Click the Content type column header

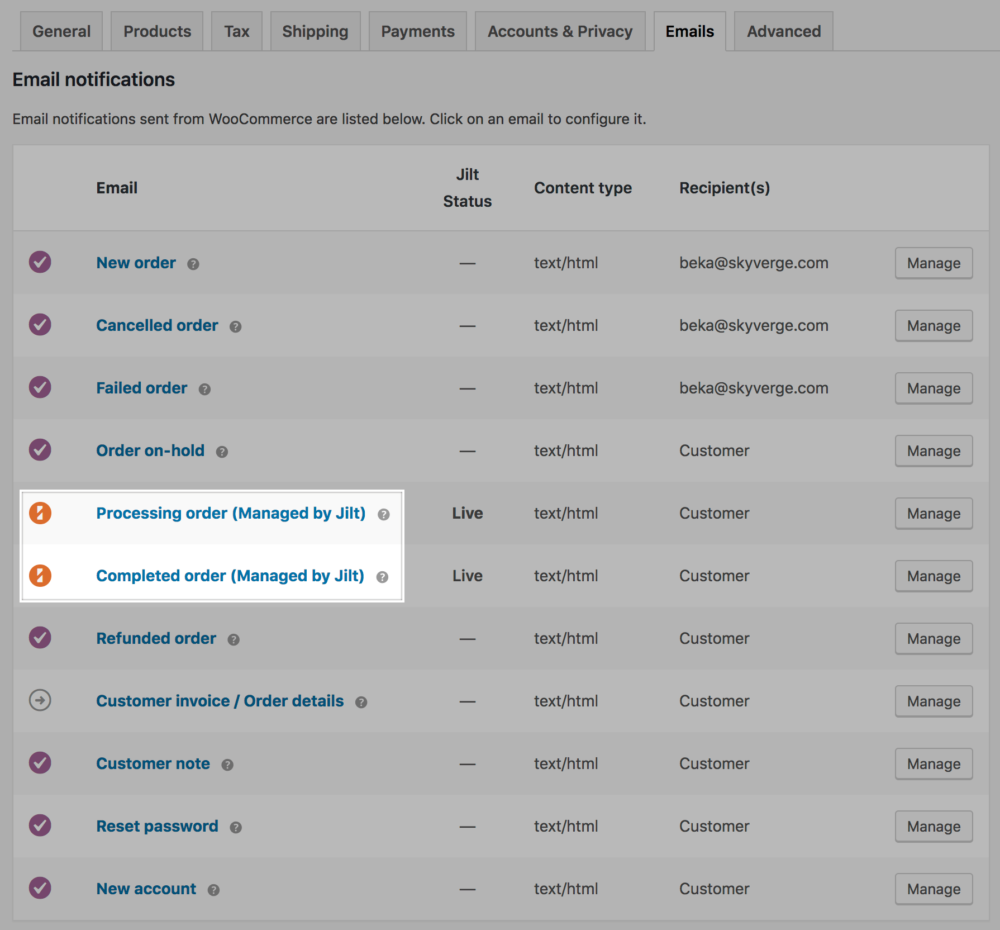point(583,188)
